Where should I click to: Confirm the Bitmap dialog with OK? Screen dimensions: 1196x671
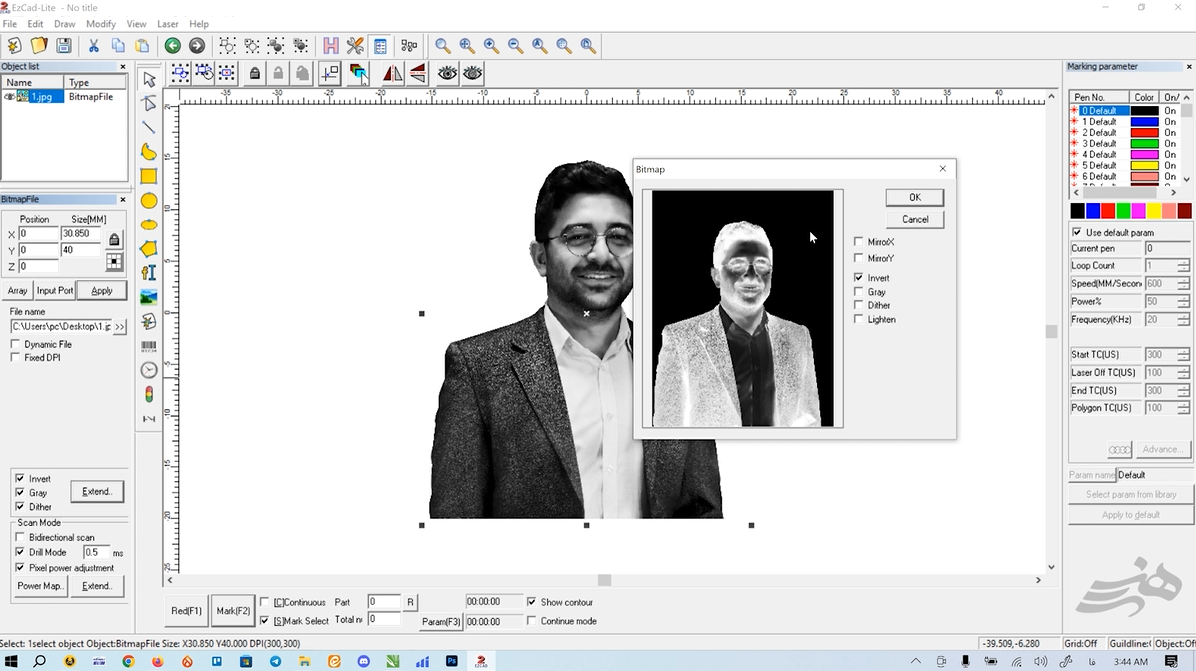click(x=914, y=198)
